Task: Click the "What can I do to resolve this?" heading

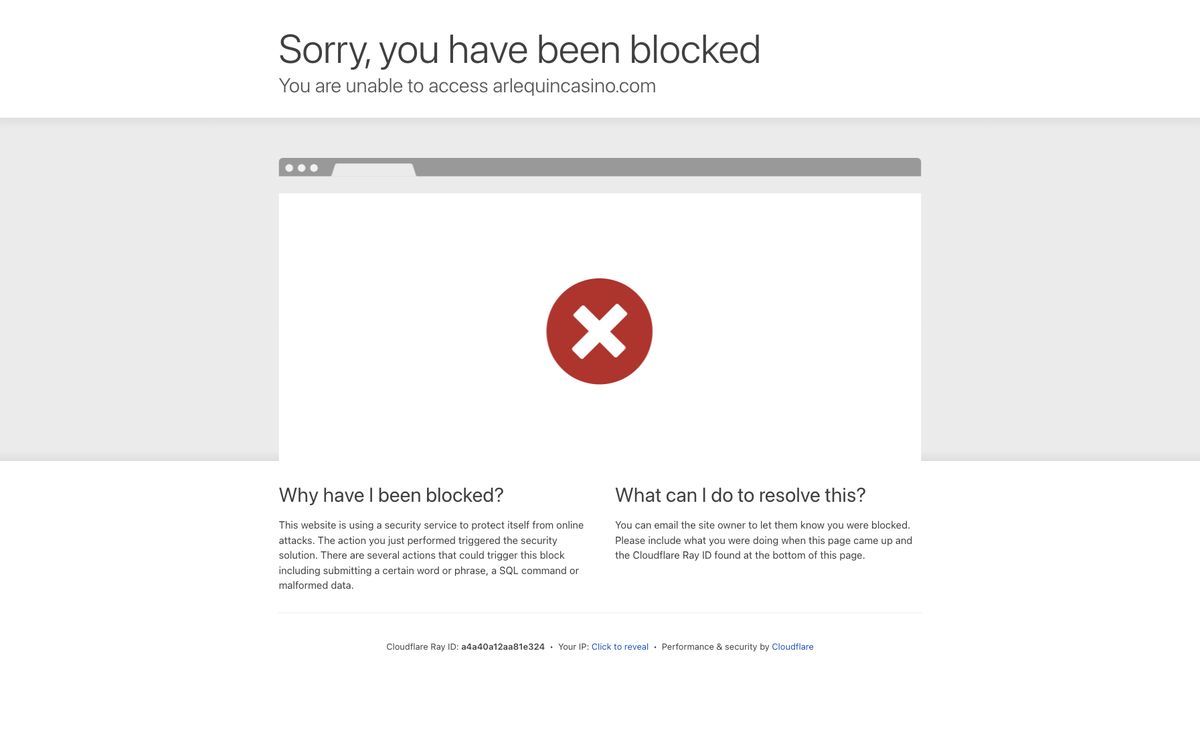Action: (x=740, y=495)
